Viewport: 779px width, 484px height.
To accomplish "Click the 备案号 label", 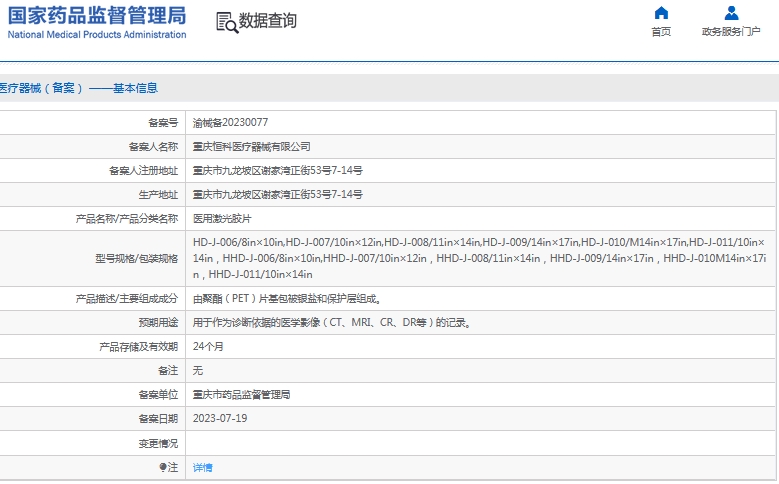I will click(163, 123).
